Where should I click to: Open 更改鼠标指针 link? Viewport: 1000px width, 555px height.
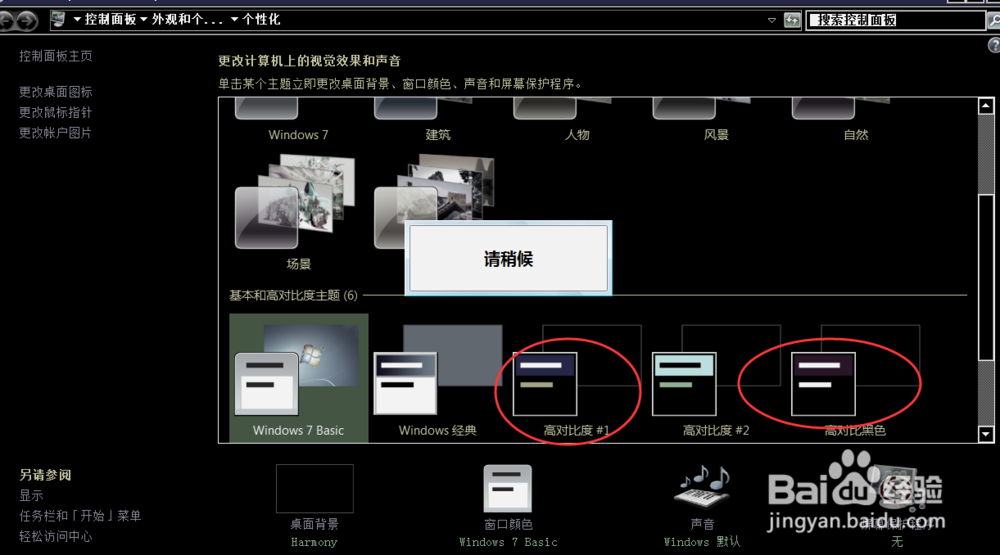[55, 112]
